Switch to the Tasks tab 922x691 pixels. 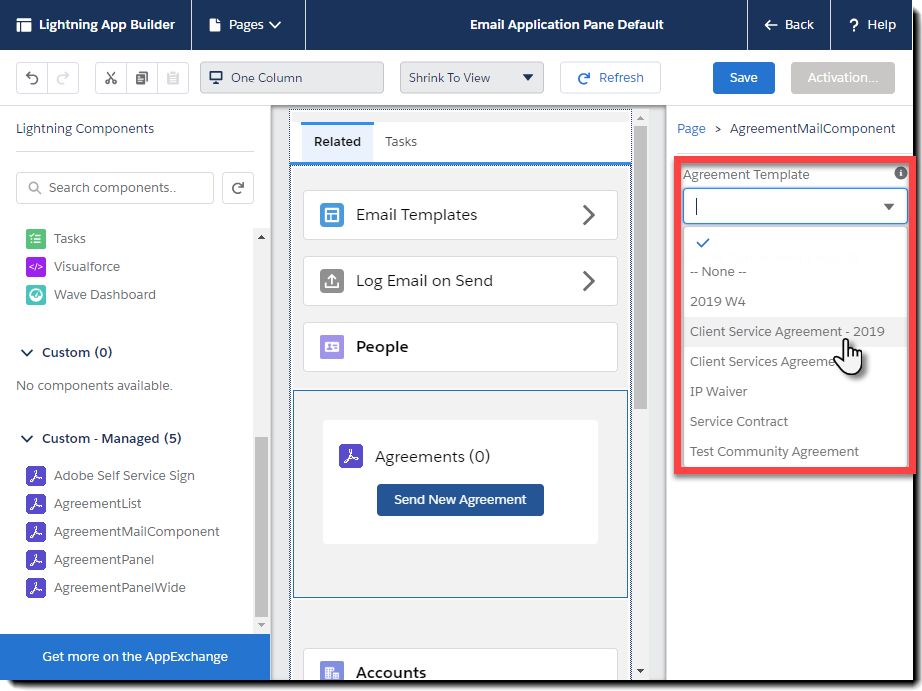401,142
